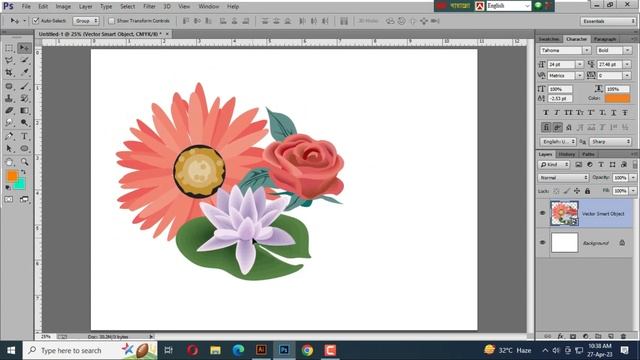This screenshot has width=640, height=360.
Task: Open Illustrator from the taskbar
Action: [261, 350]
